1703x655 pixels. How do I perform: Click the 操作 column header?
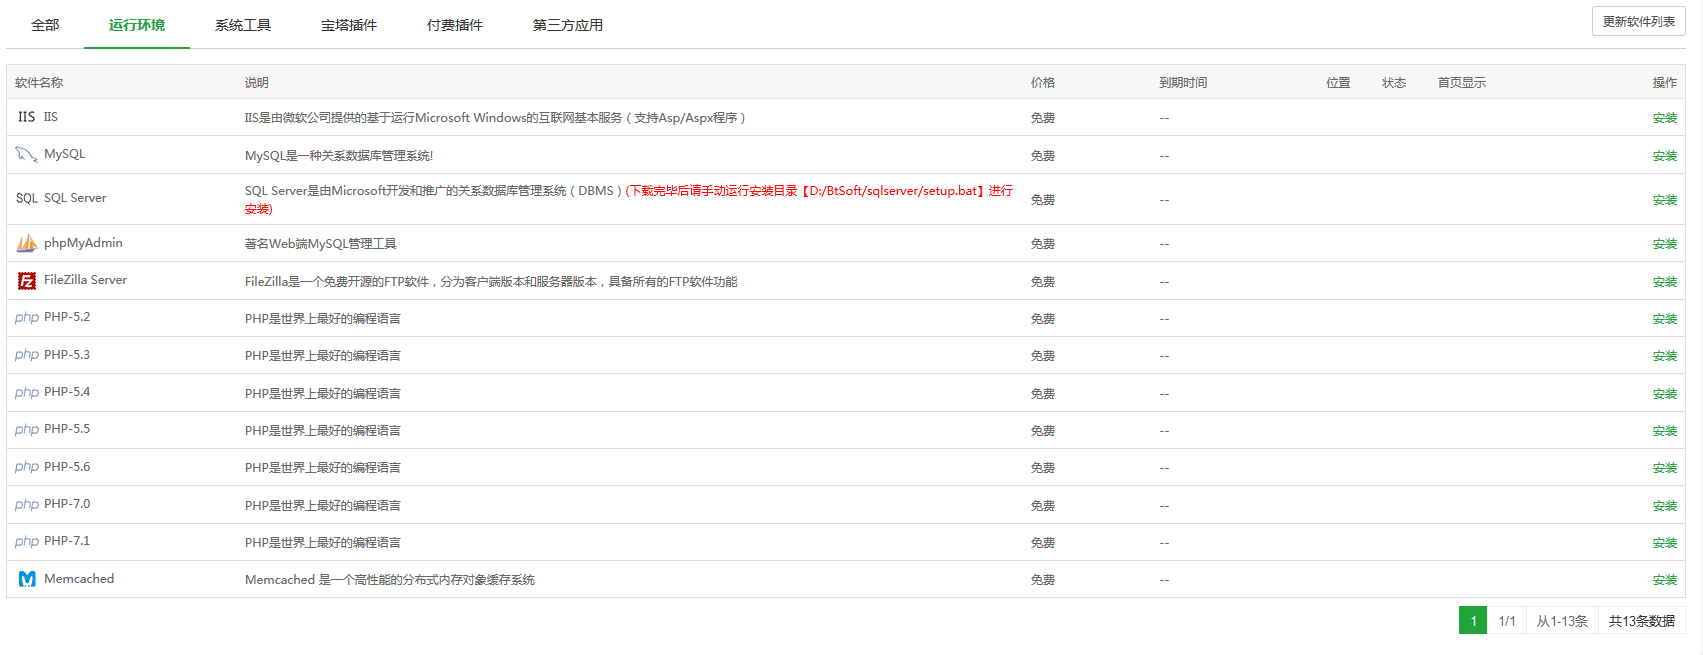[1665, 83]
